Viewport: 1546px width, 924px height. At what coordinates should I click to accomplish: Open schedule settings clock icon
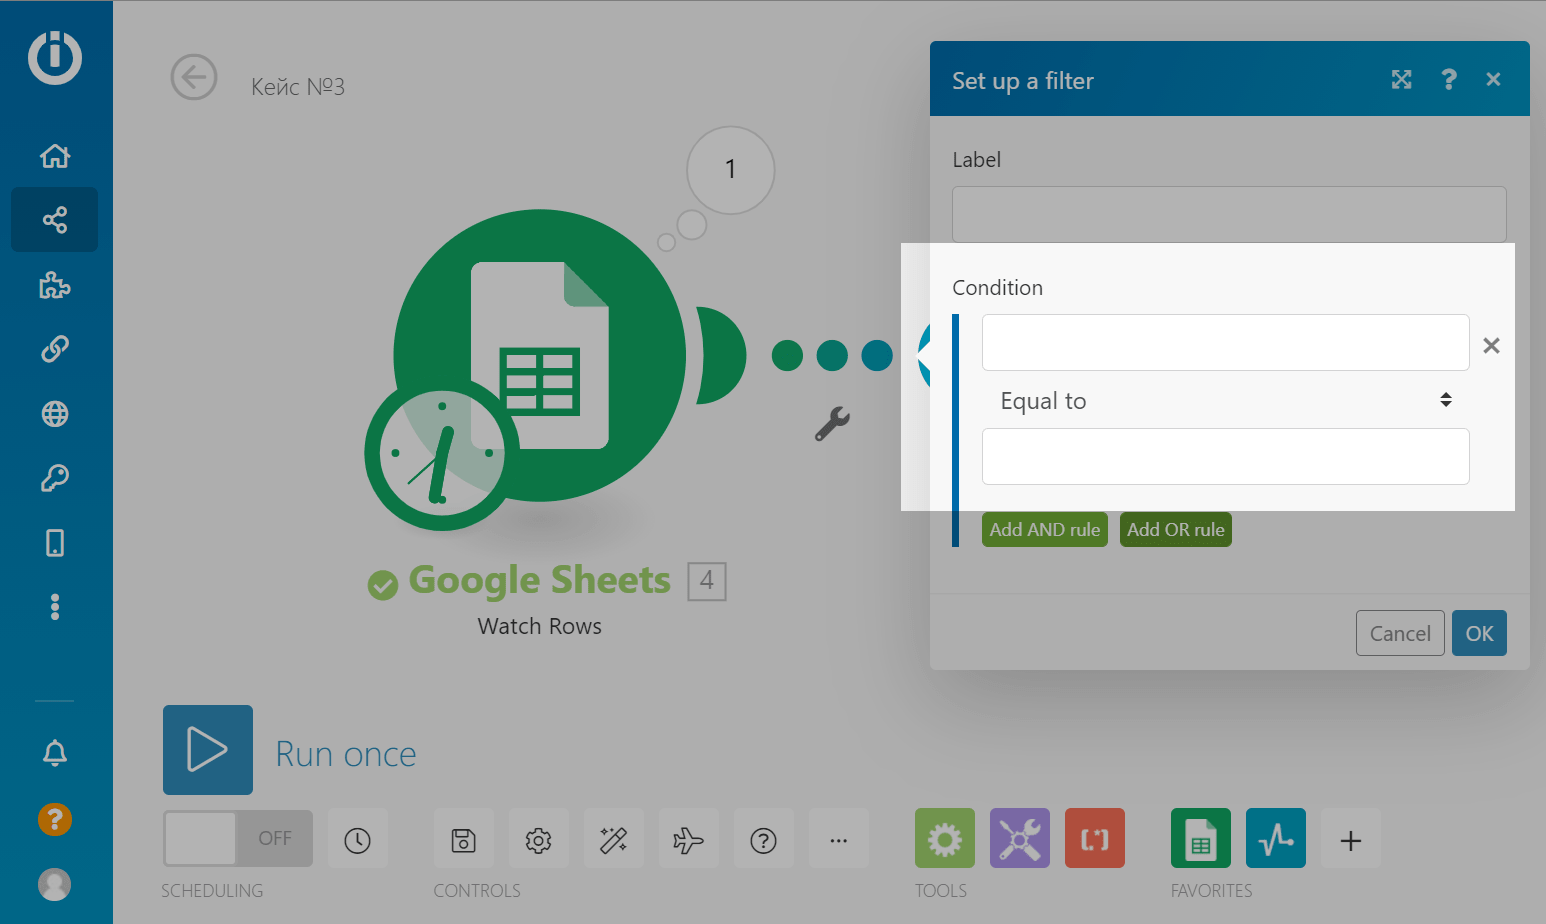pos(358,840)
